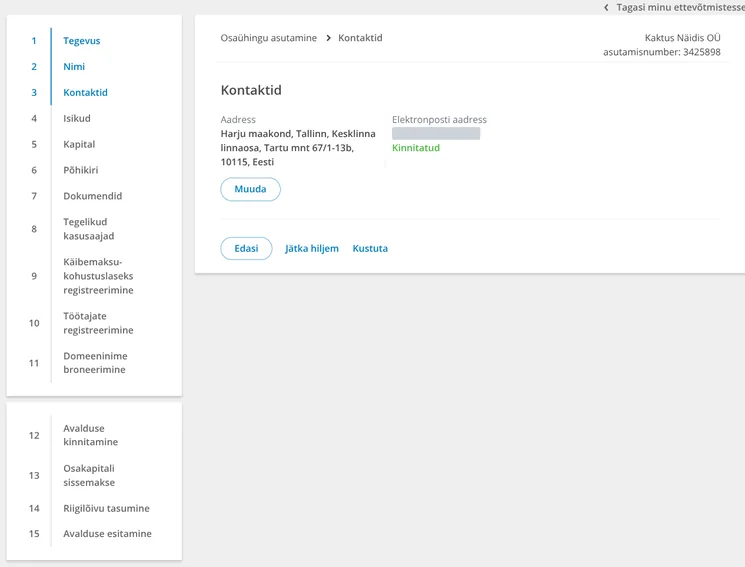Viewport: 745px width, 567px height.
Task: Open the Põhikiri step
Action: [x=81, y=170]
